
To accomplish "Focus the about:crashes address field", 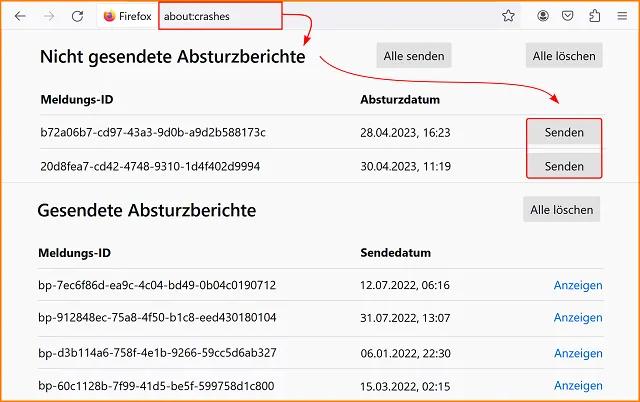I will [x=220, y=16].
